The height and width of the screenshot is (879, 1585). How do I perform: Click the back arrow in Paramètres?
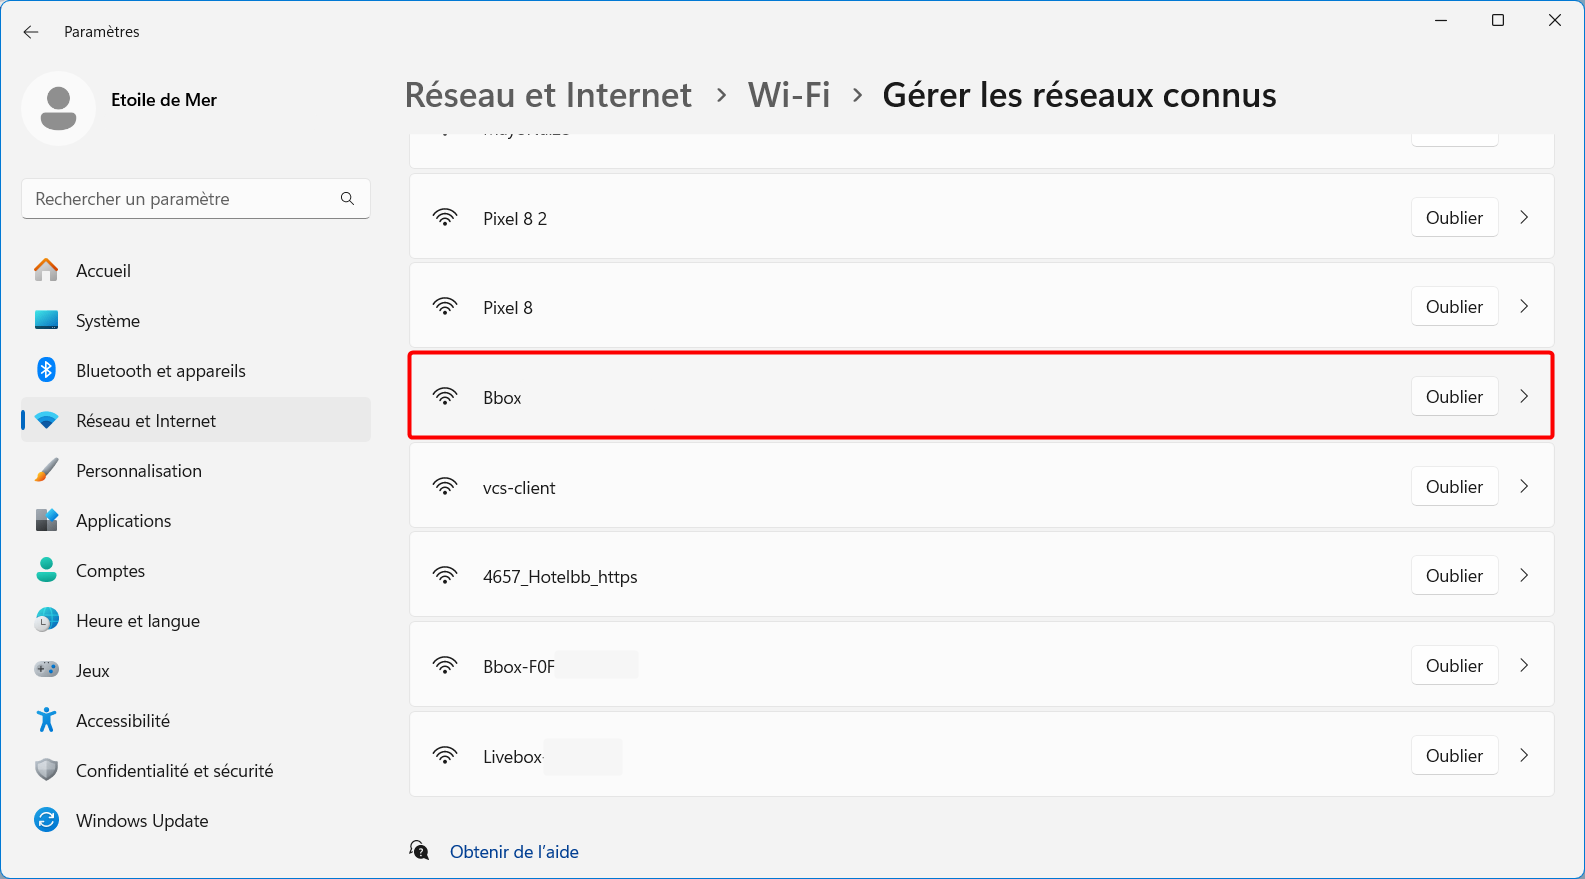(31, 32)
